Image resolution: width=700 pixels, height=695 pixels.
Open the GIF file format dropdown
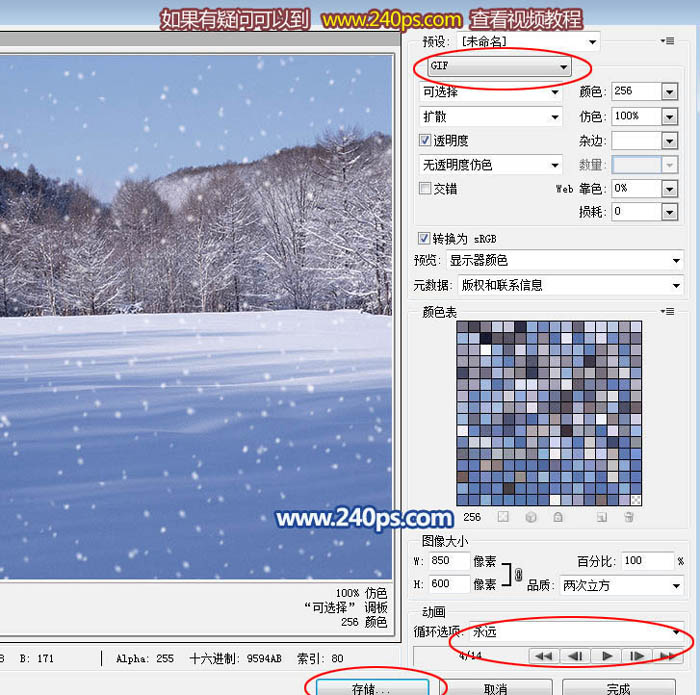click(499, 66)
